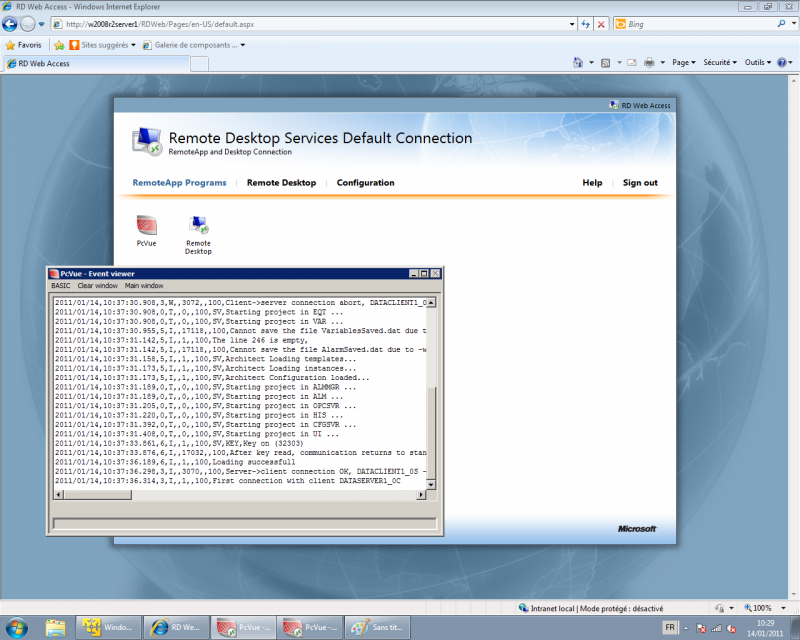Click the Action Center flag tray icon
Screen dimensions: 800x640
pyautogui.click(x=702, y=628)
